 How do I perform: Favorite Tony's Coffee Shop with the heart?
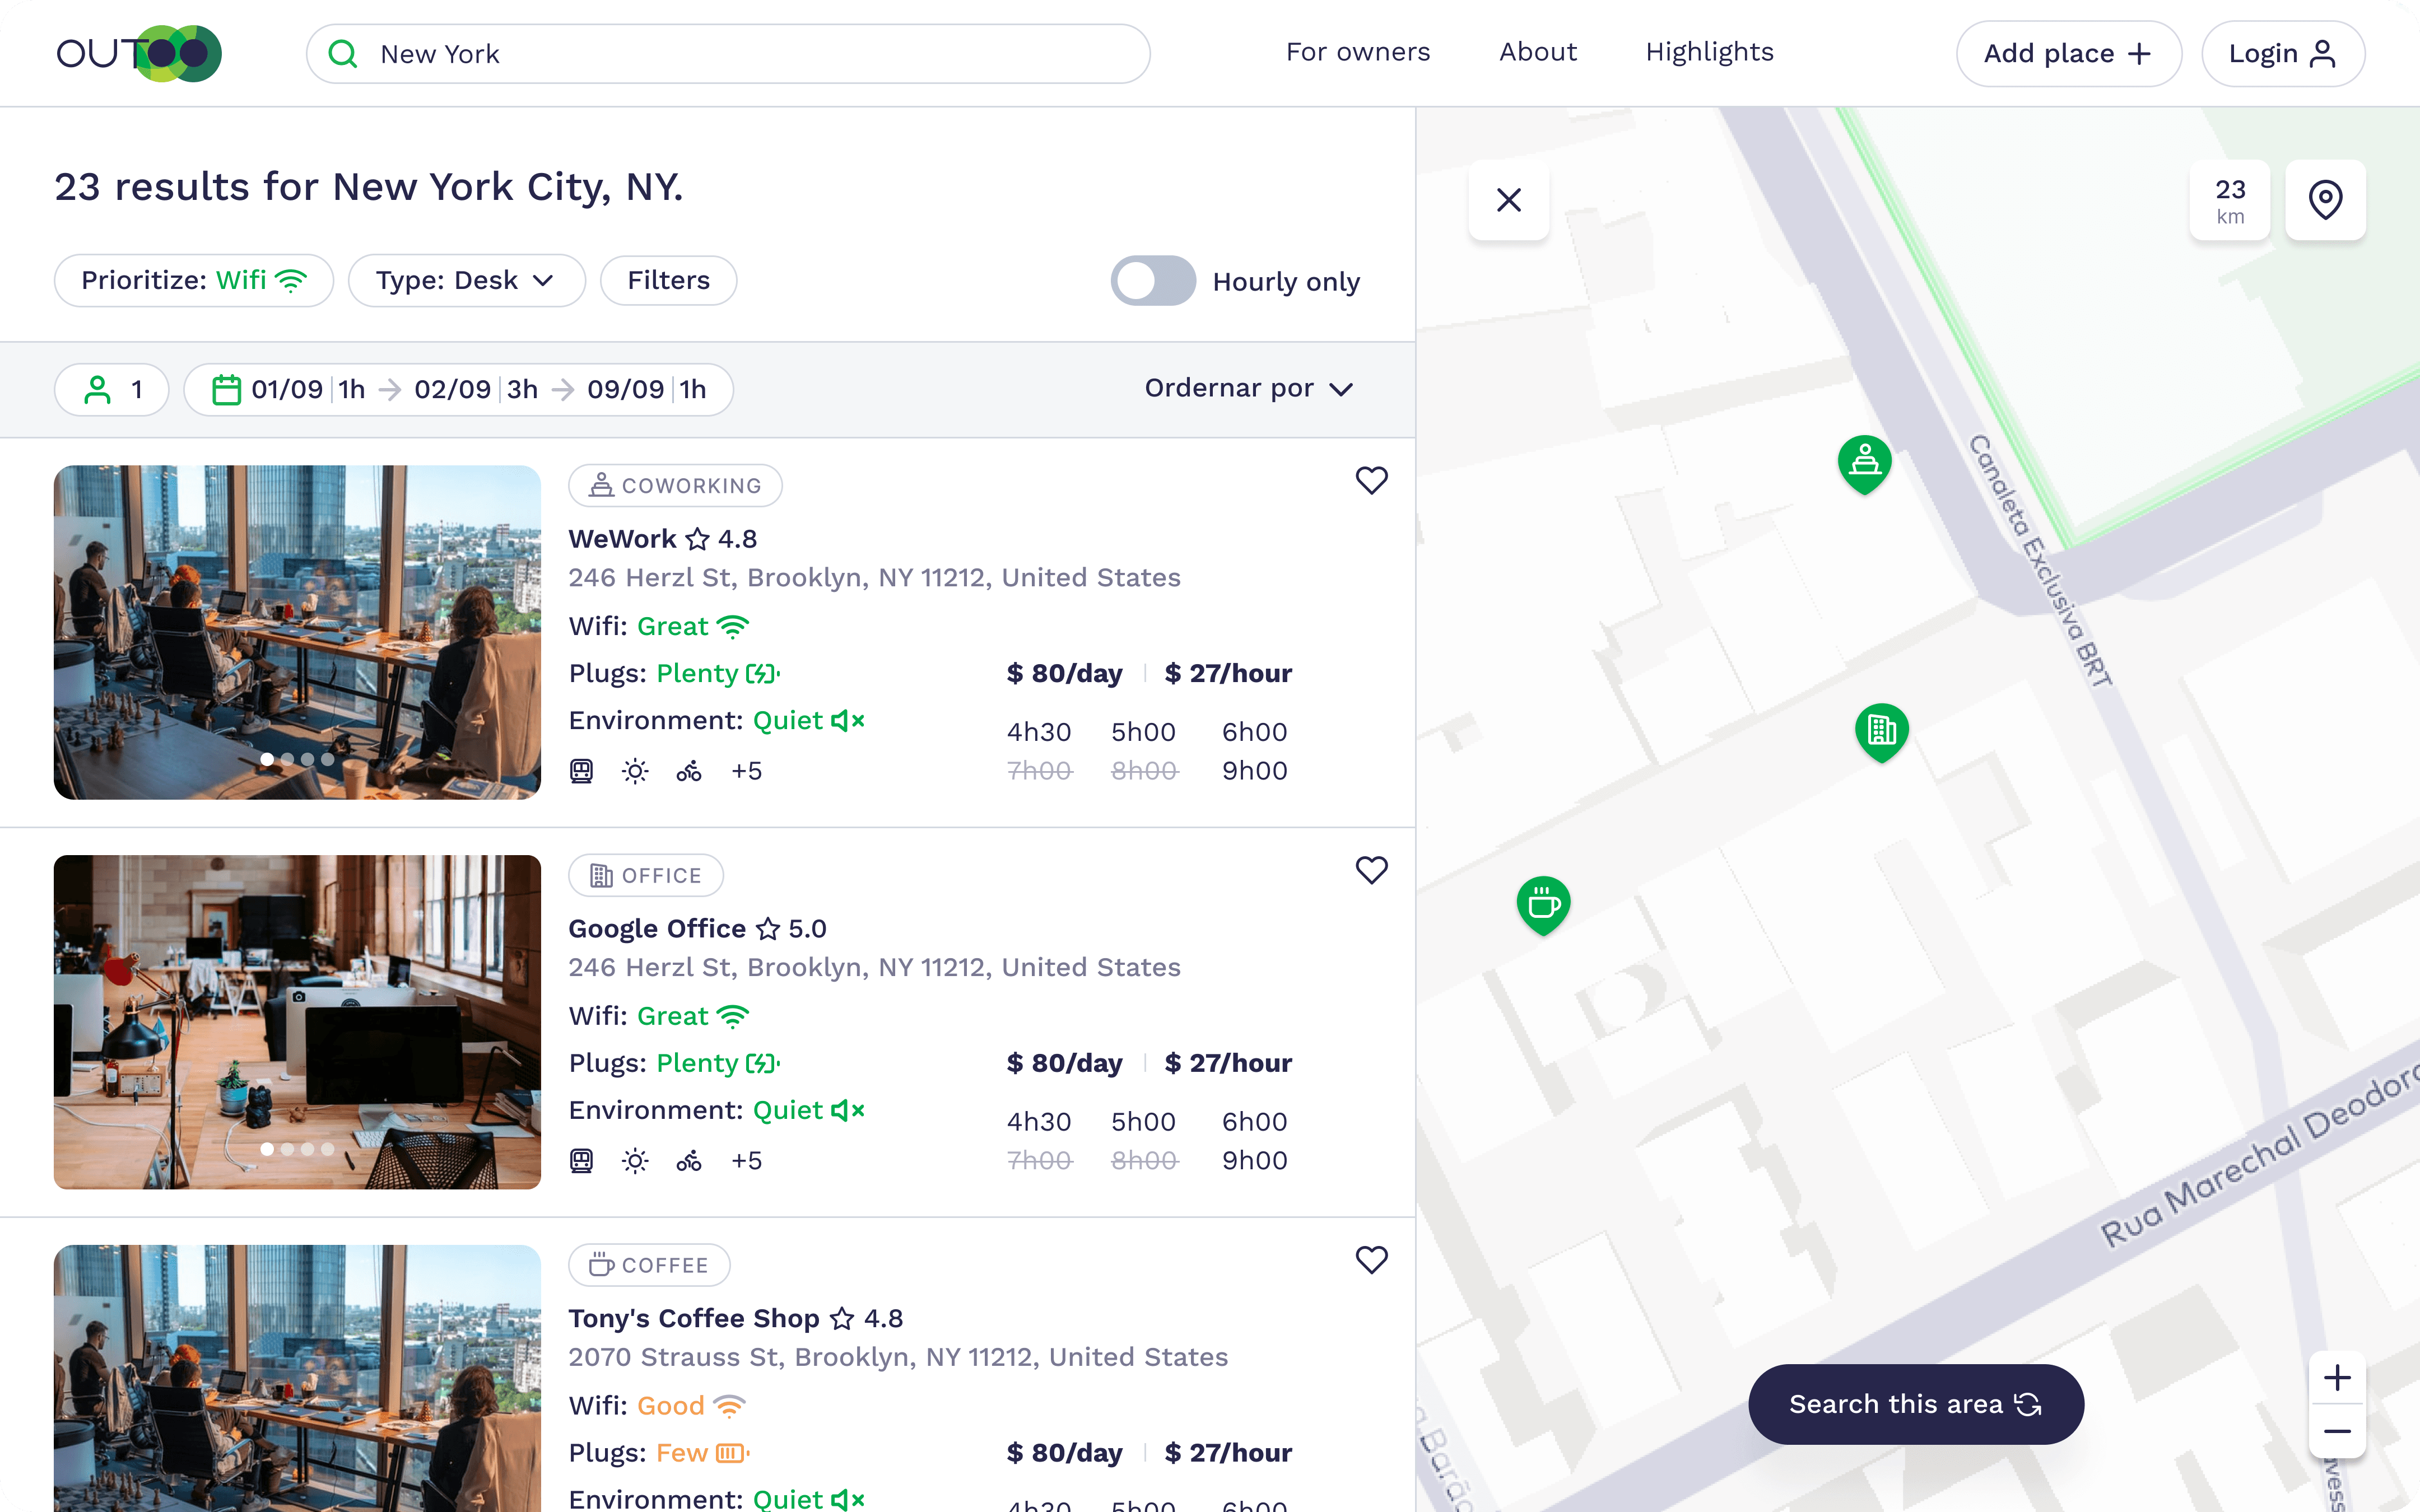pos(1371,1260)
